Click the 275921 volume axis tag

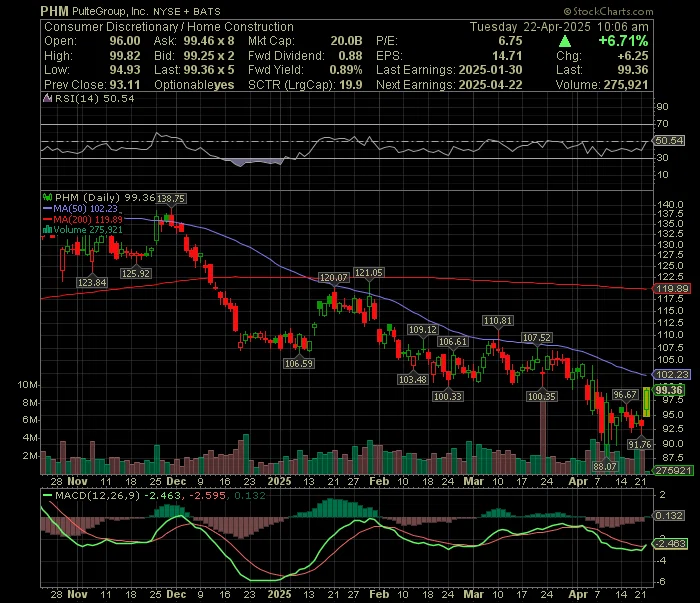tap(673, 470)
